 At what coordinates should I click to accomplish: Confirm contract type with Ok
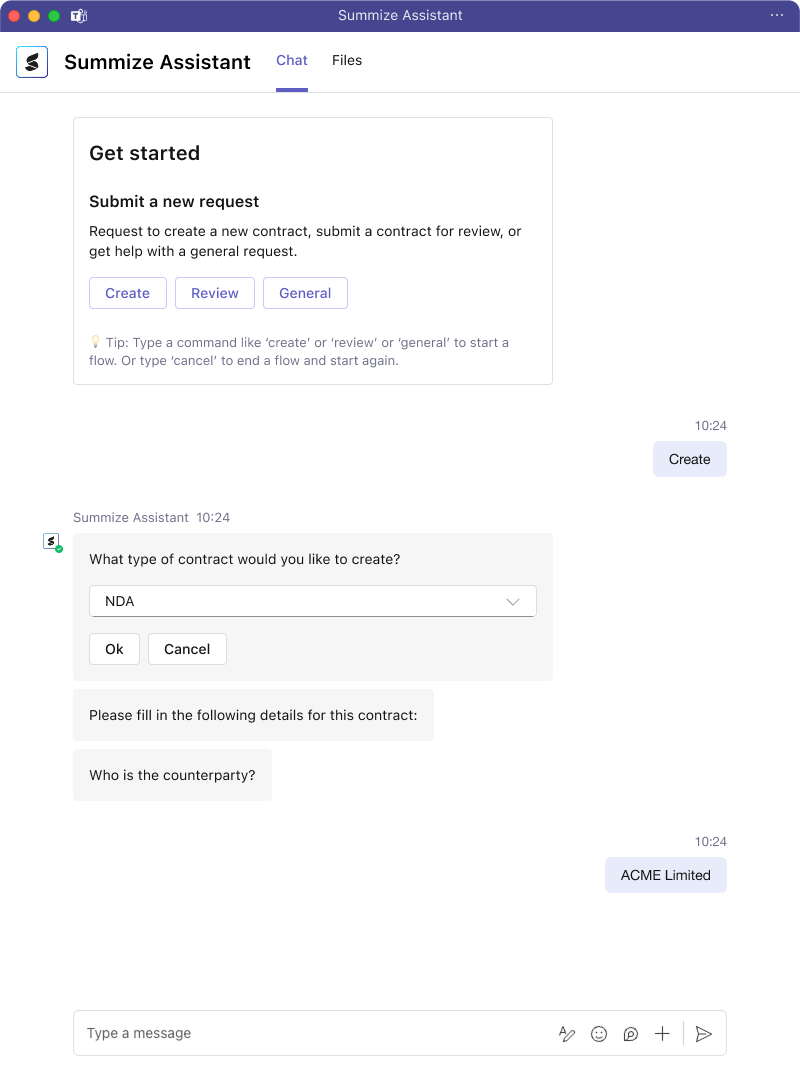(x=114, y=649)
